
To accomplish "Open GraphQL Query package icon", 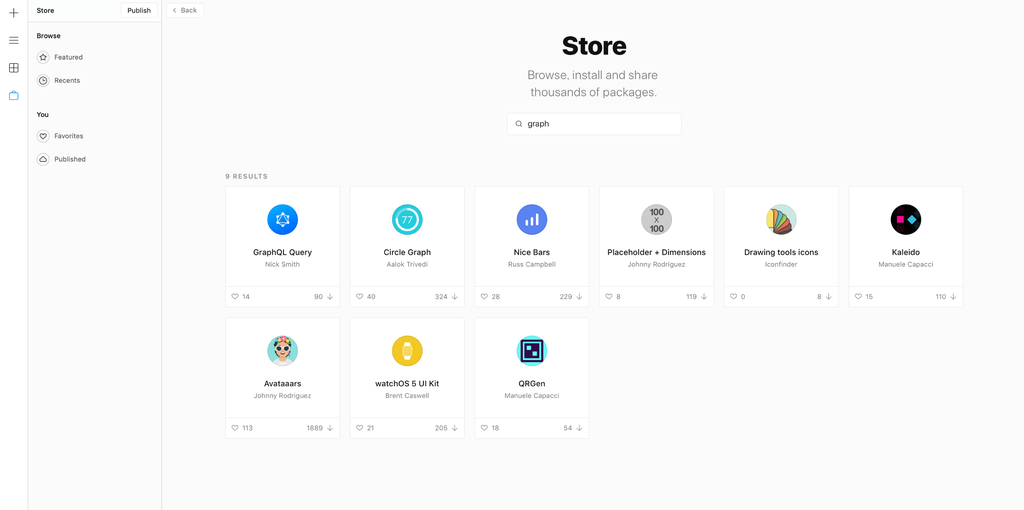I will click(282, 219).
